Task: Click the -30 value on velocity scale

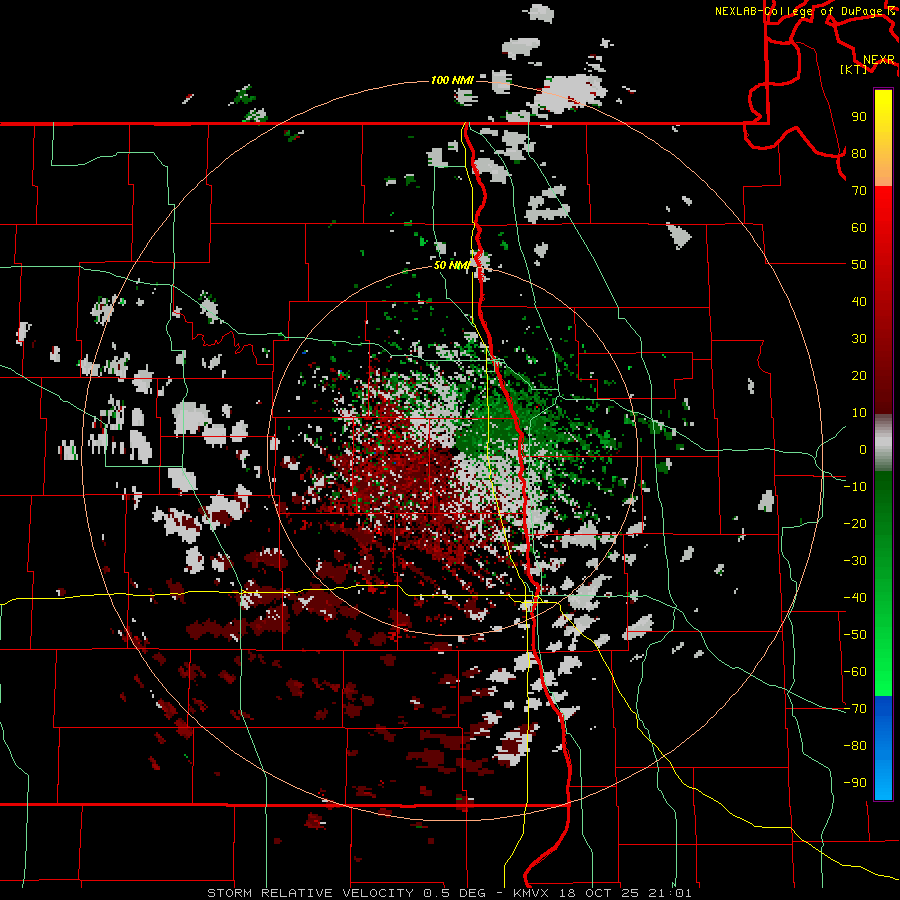Action: point(855,561)
